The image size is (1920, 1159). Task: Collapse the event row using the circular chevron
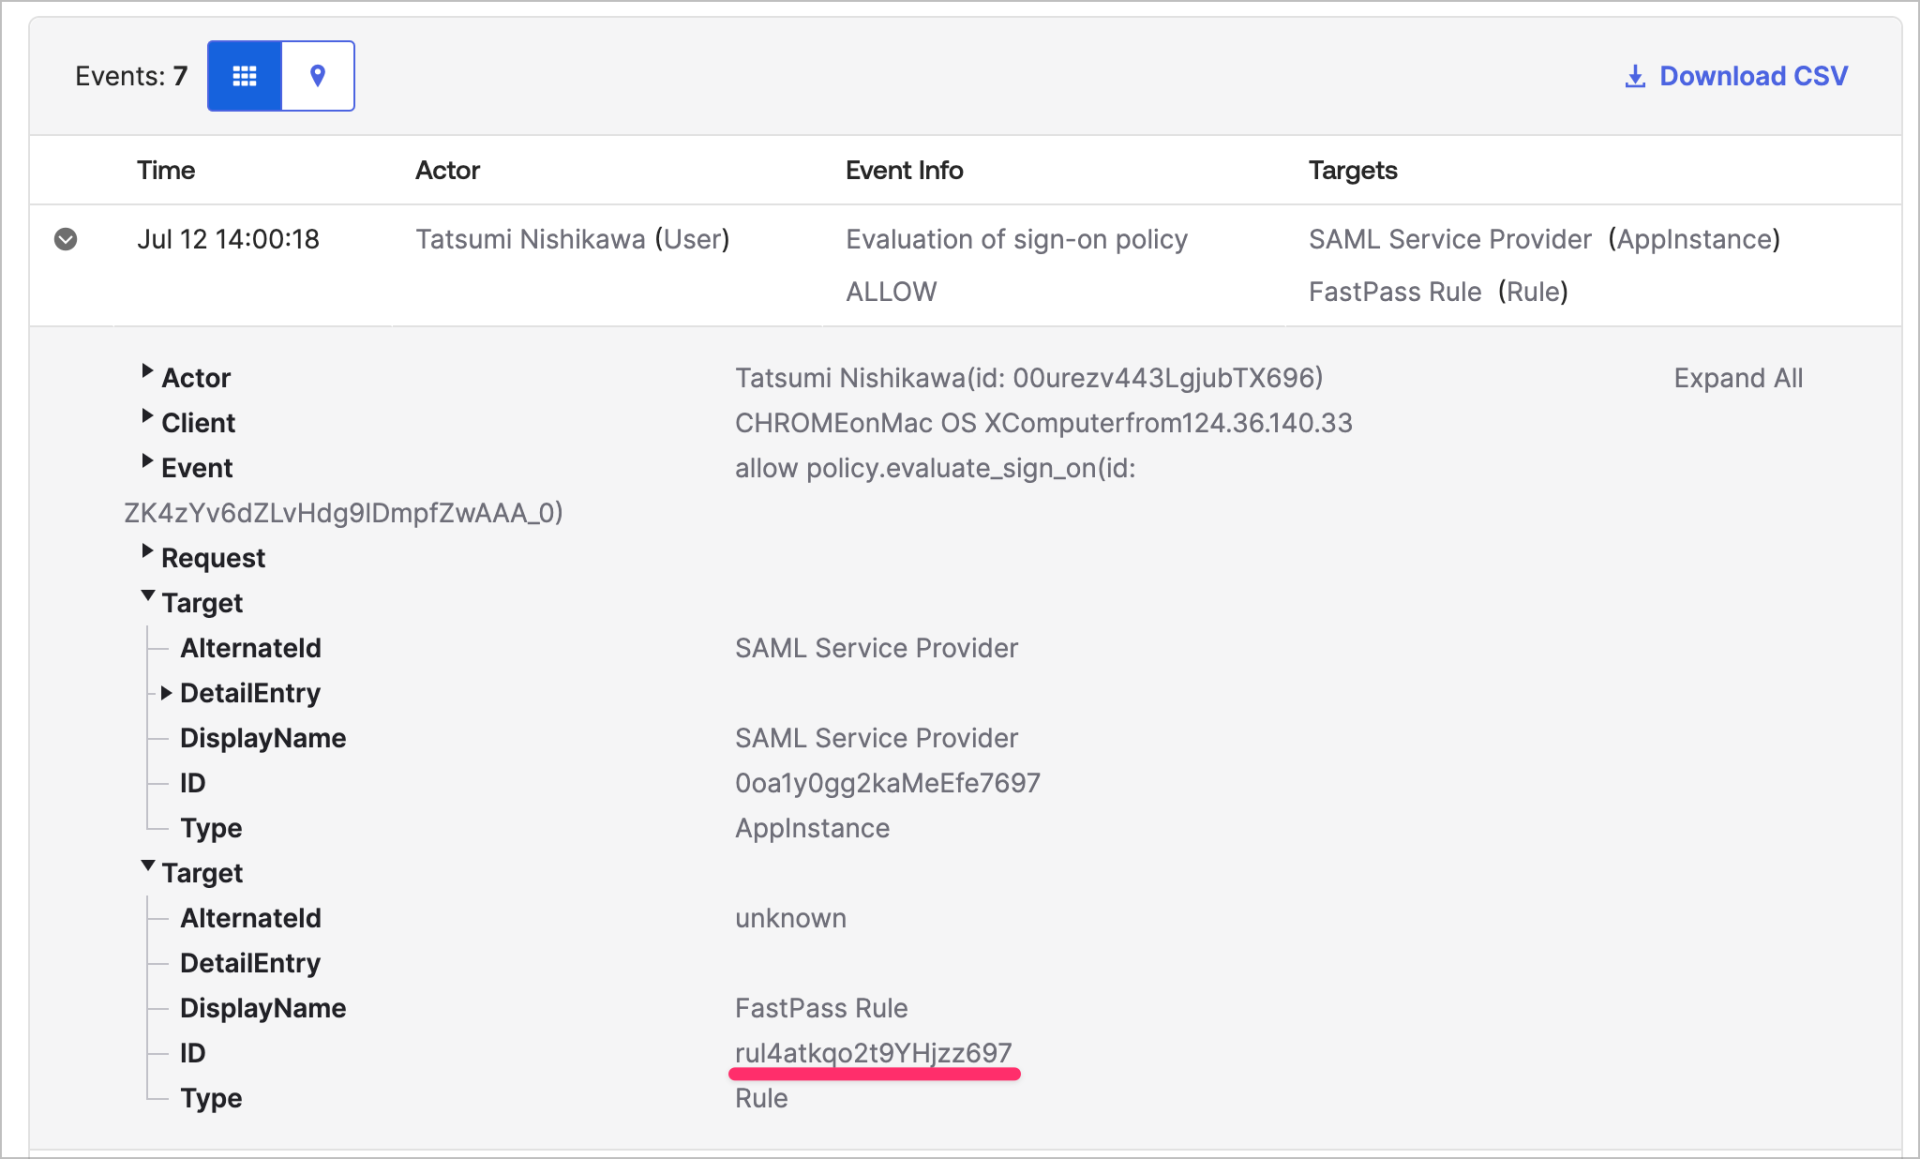pyautogui.click(x=65, y=239)
